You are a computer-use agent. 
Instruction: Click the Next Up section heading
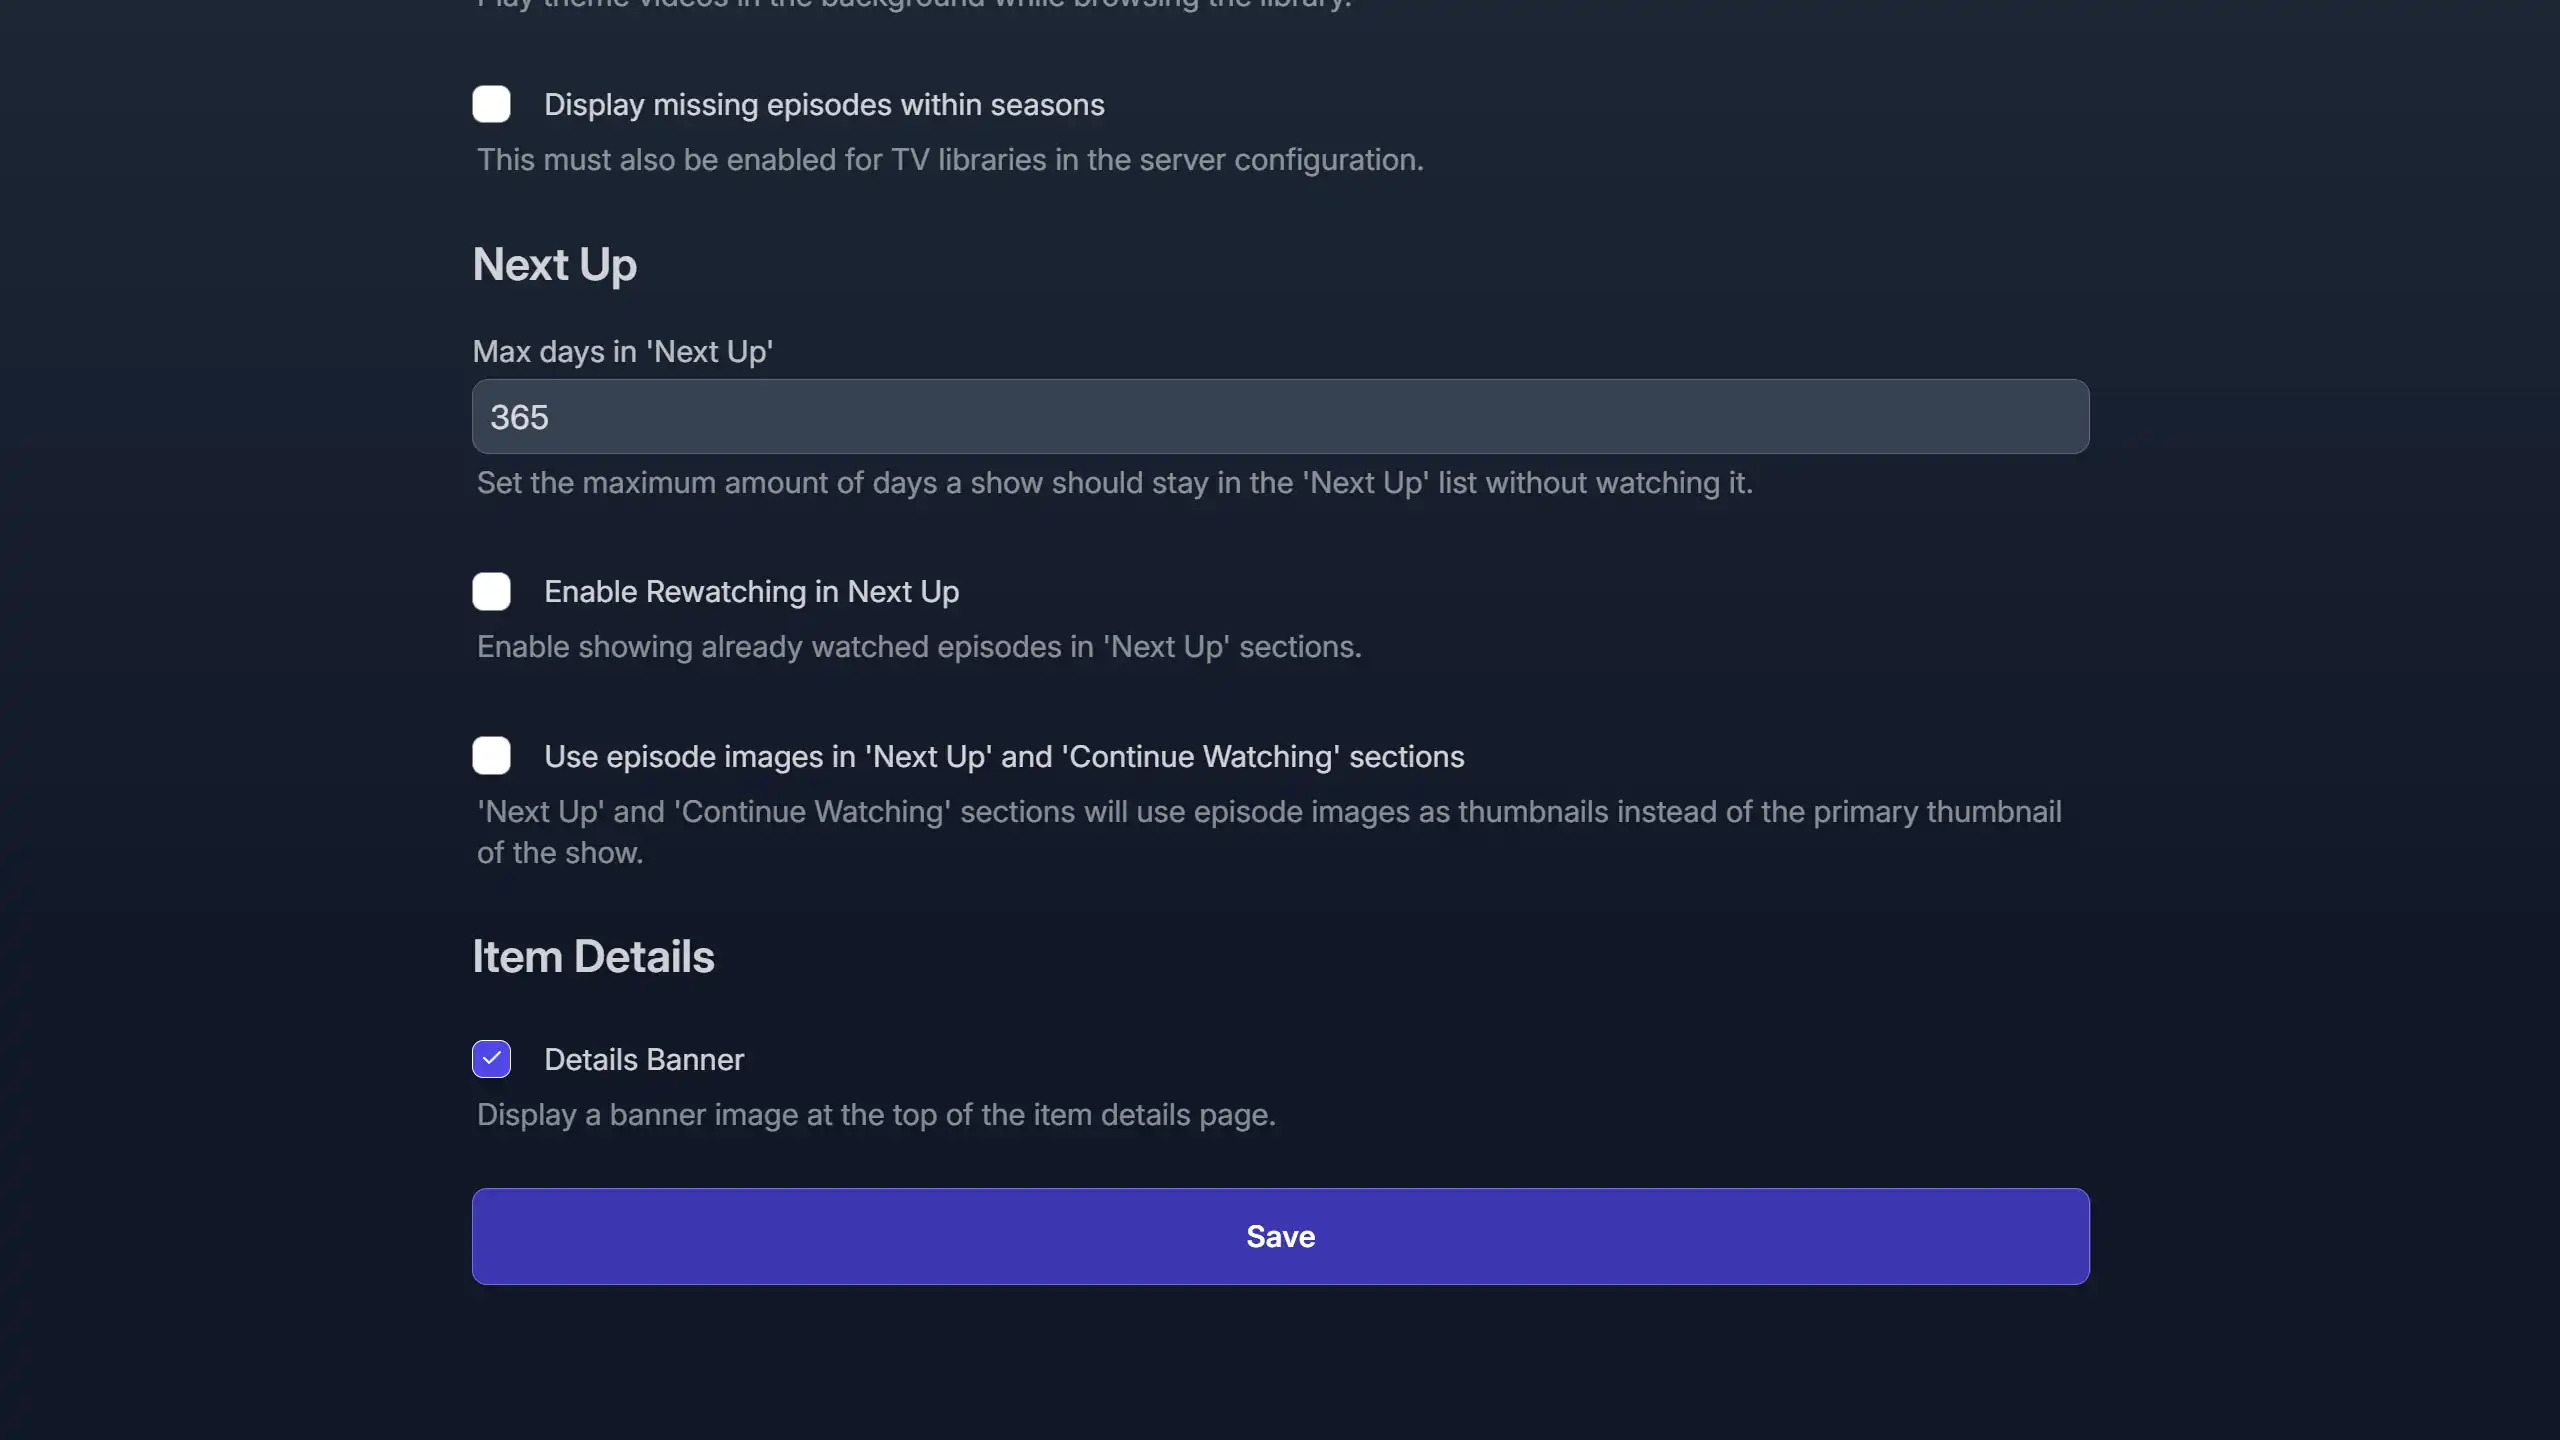(x=554, y=265)
